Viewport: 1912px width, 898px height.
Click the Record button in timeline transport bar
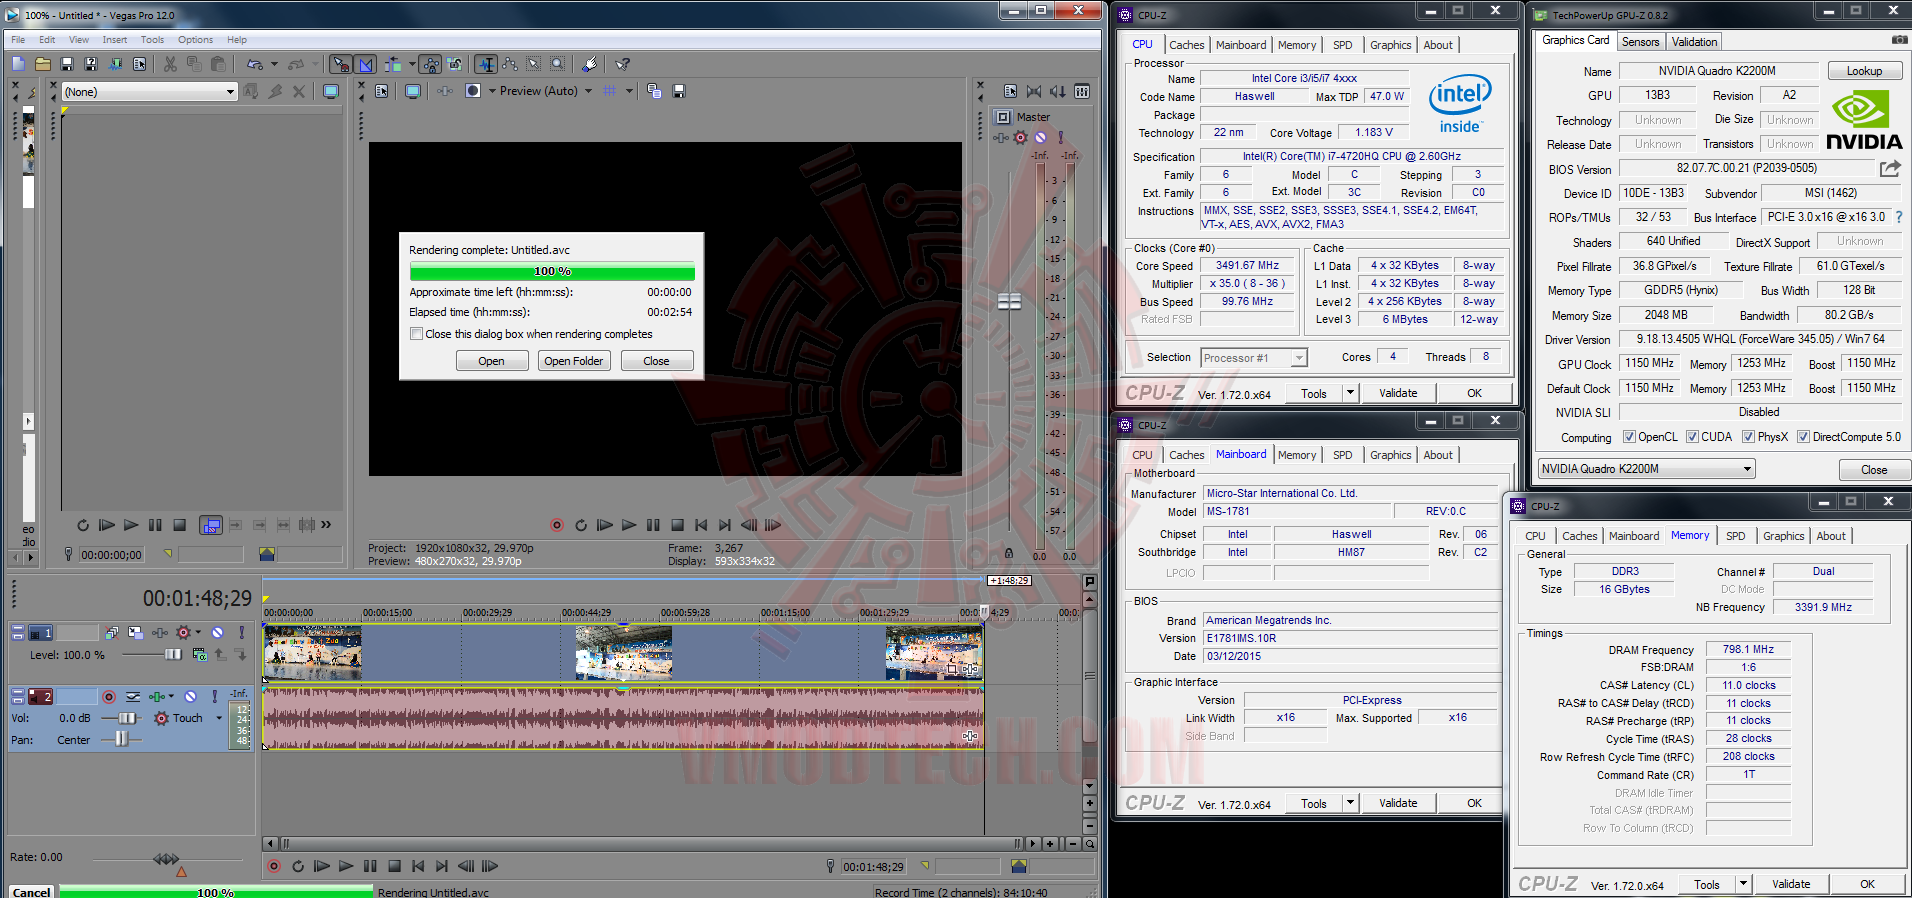[274, 866]
